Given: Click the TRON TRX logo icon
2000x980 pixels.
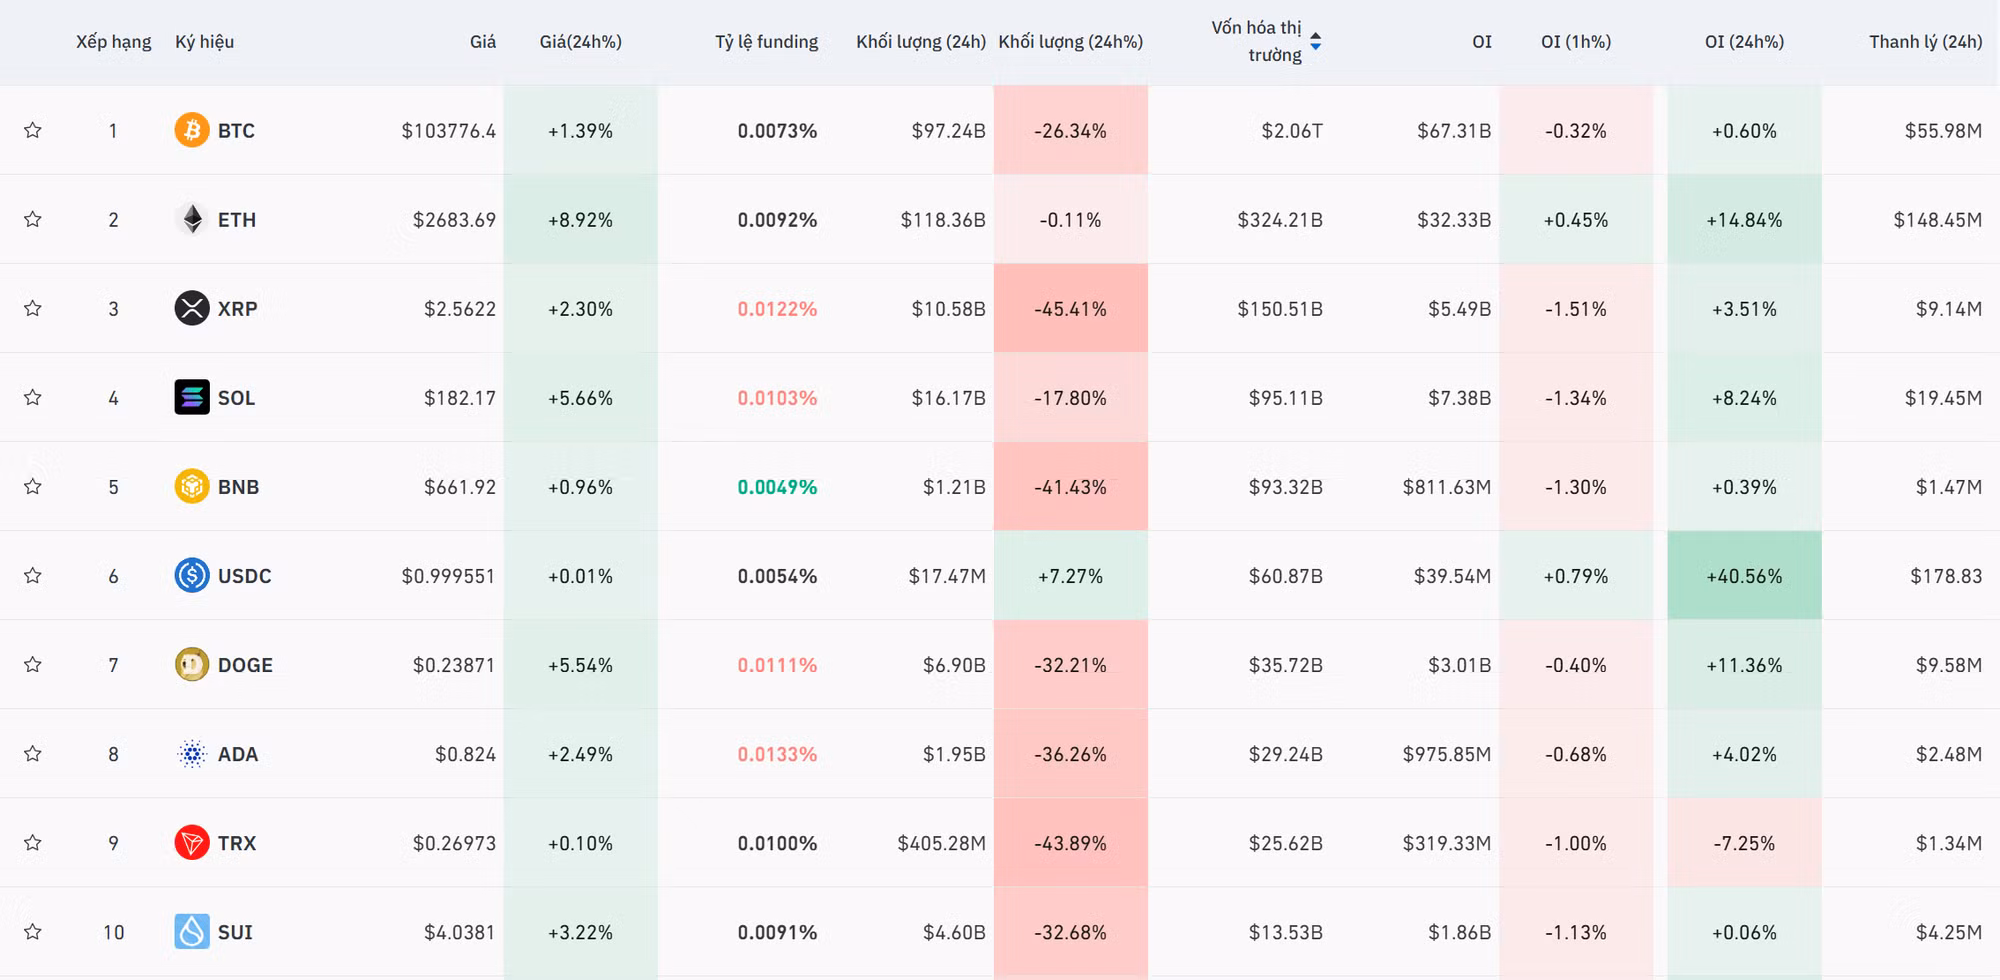Looking at the screenshot, I should [x=191, y=842].
